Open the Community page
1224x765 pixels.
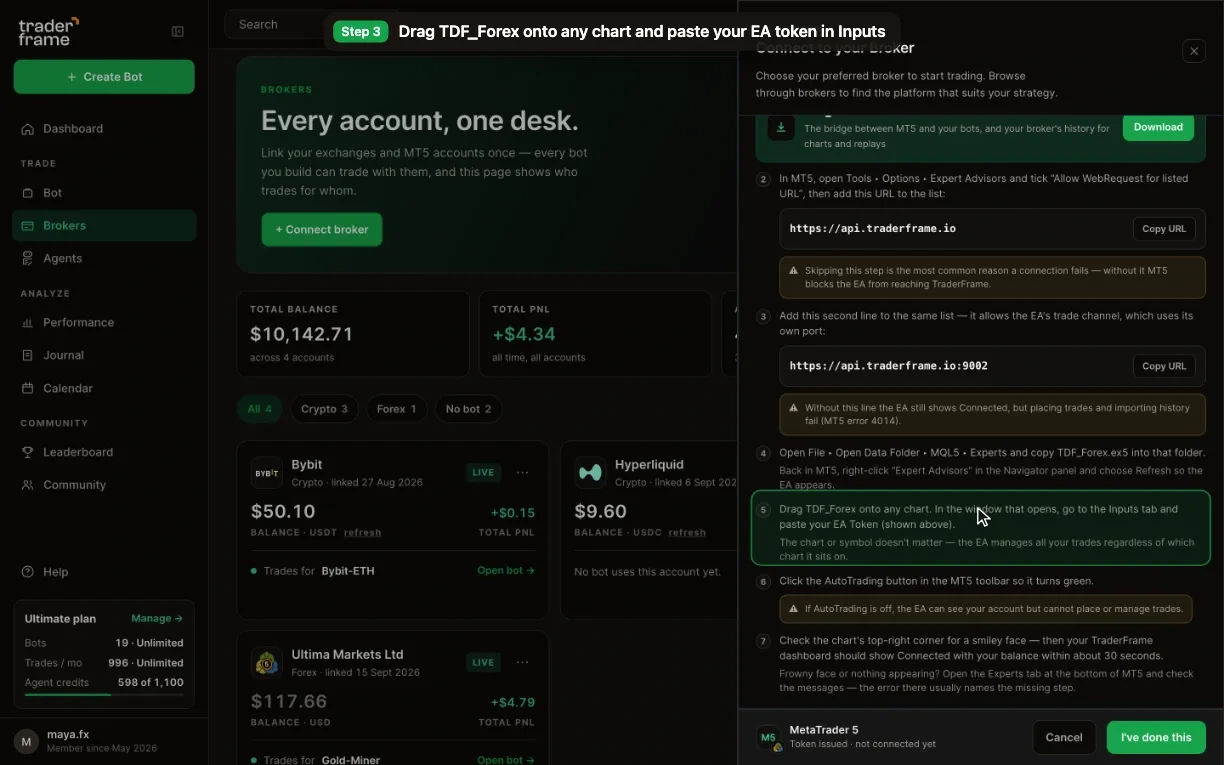104,485
